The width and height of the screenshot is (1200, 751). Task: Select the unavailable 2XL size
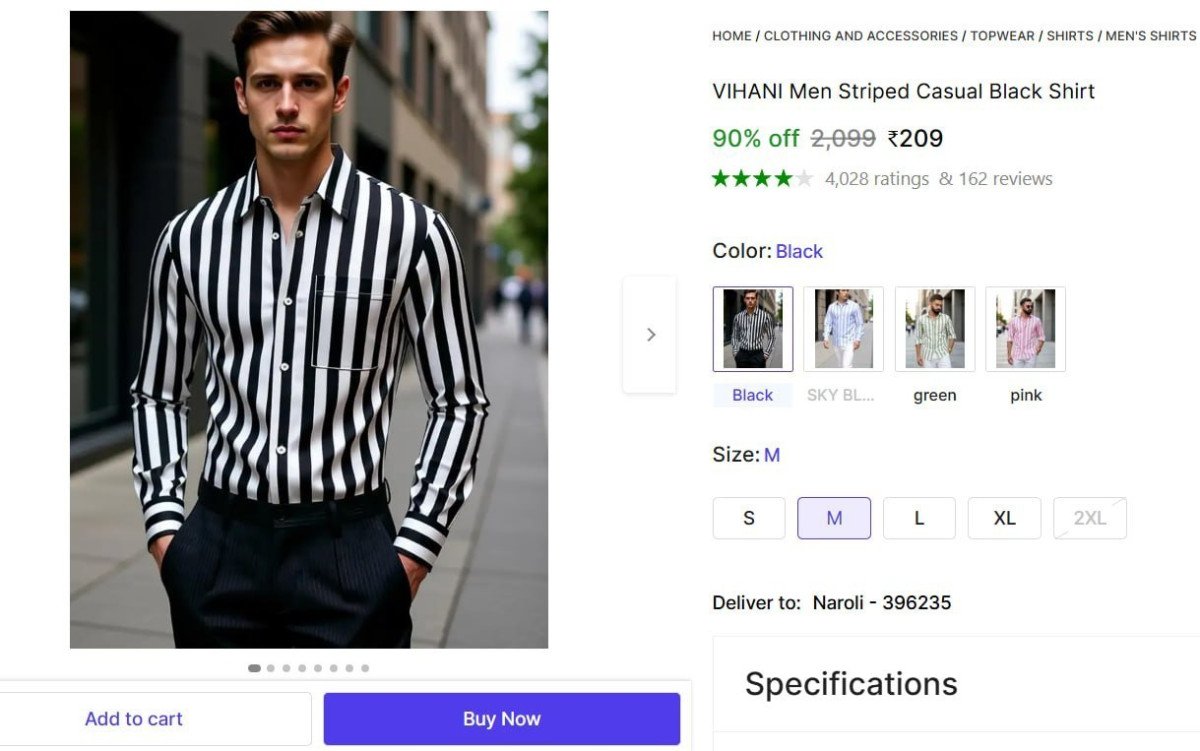[x=1089, y=518]
